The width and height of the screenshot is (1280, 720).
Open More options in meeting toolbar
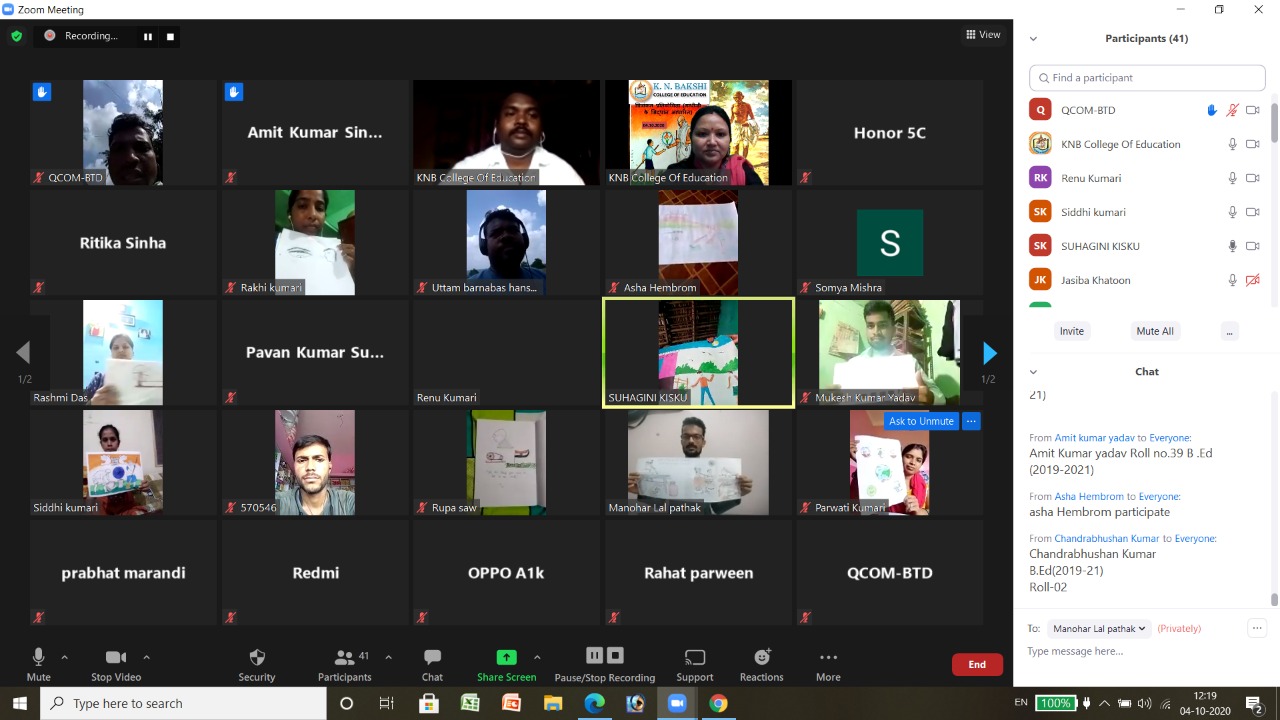coord(828,658)
